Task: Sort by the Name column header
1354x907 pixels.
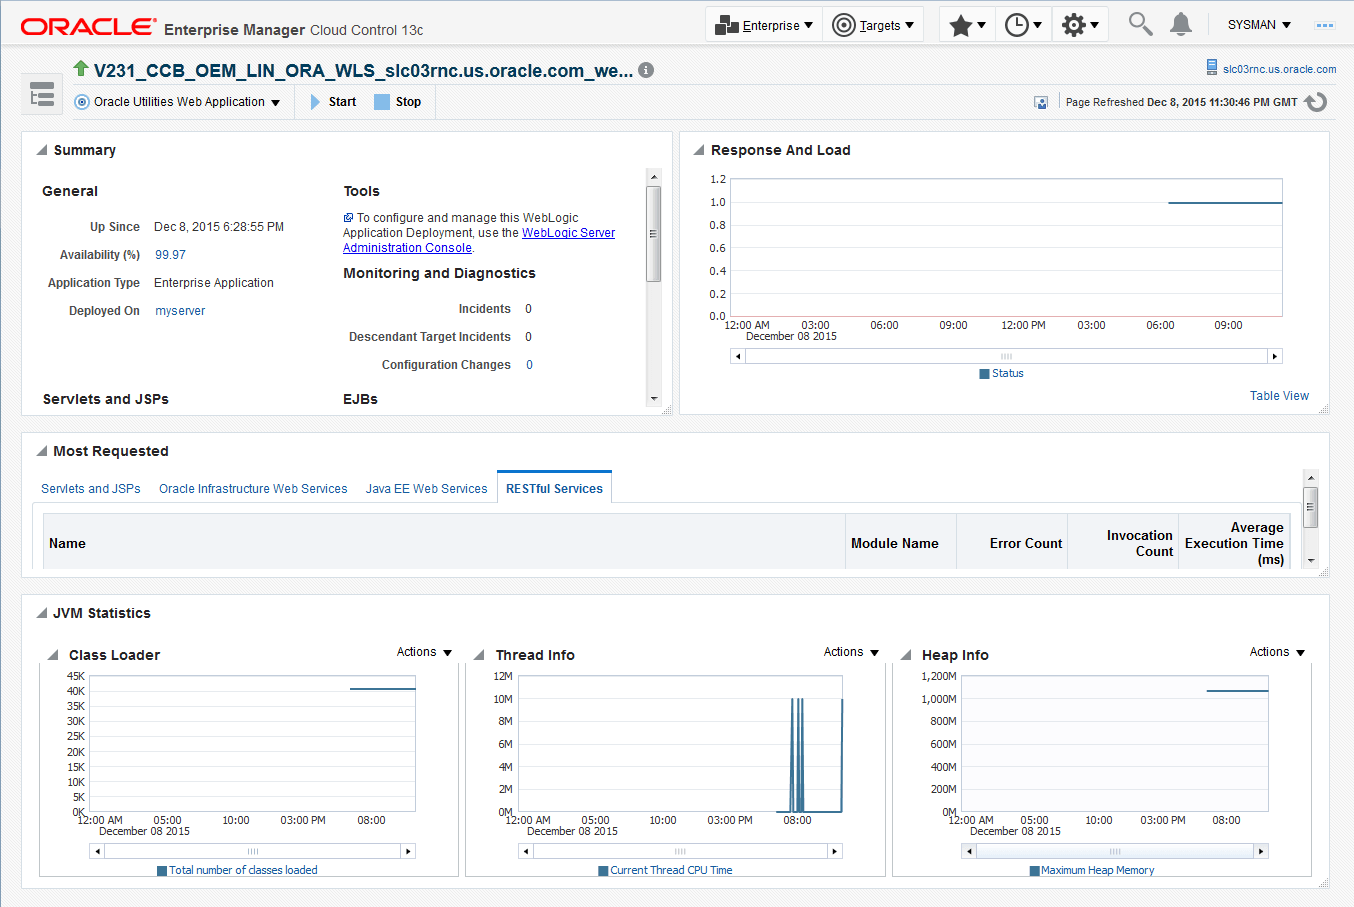Action: (x=445, y=543)
